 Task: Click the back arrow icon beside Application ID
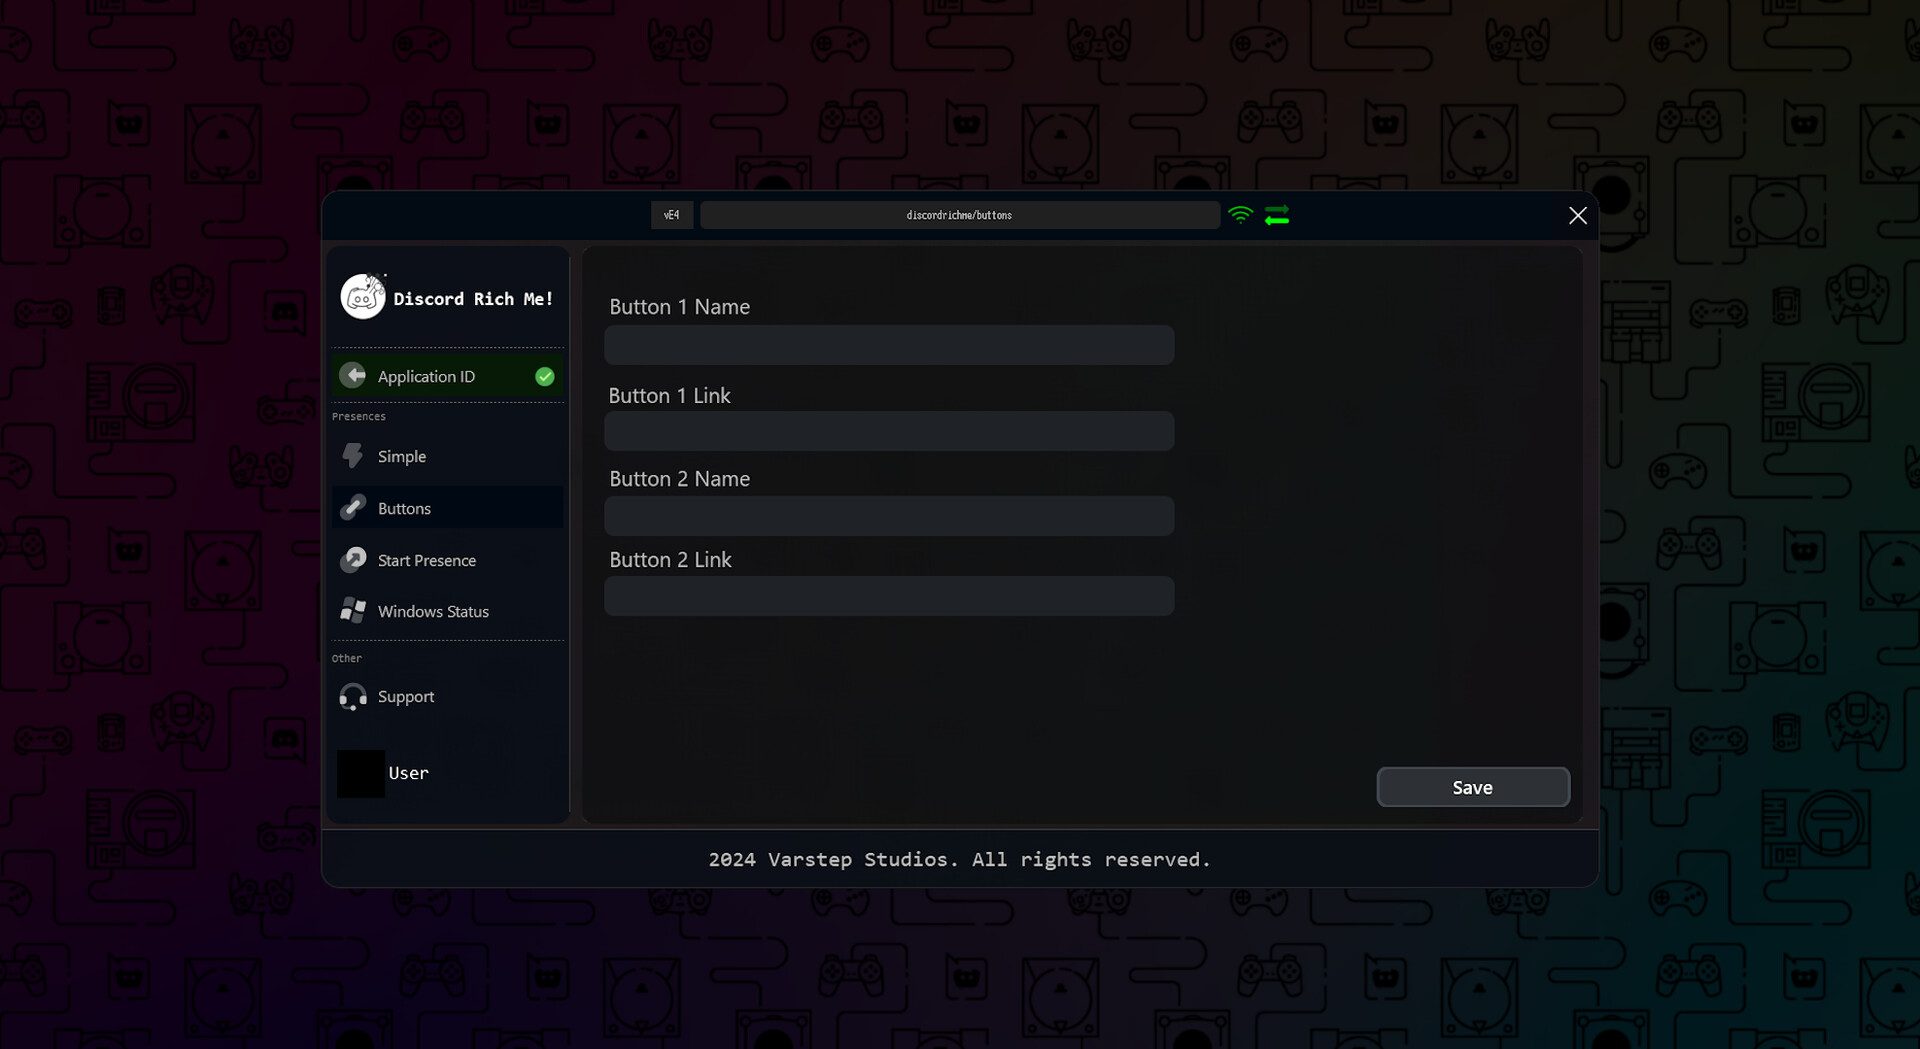353,375
